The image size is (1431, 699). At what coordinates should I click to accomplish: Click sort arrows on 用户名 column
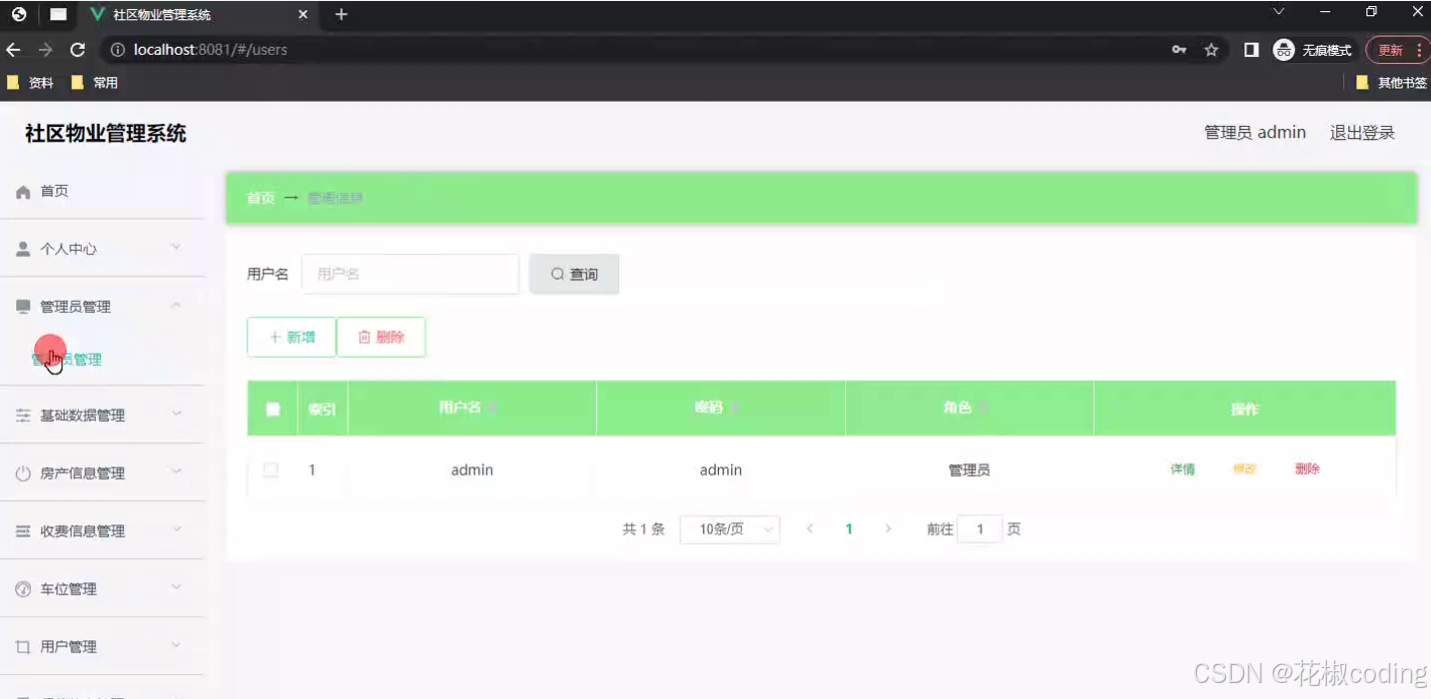tap(492, 408)
